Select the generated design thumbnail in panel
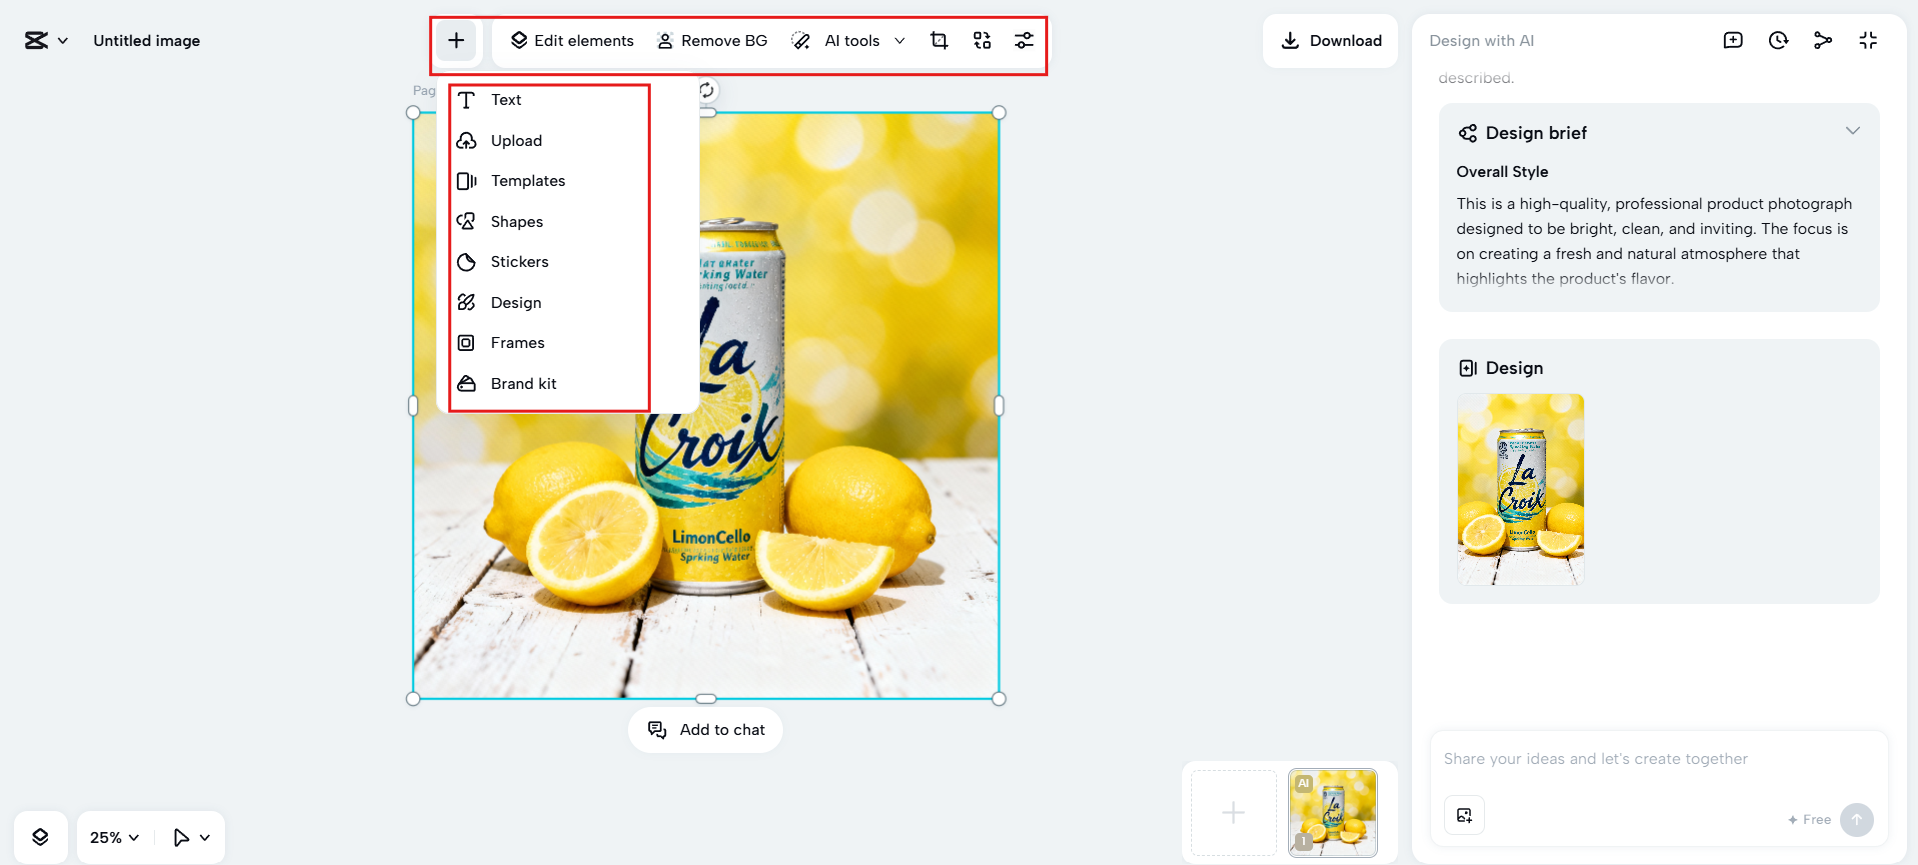The width and height of the screenshot is (1918, 865). point(1520,489)
